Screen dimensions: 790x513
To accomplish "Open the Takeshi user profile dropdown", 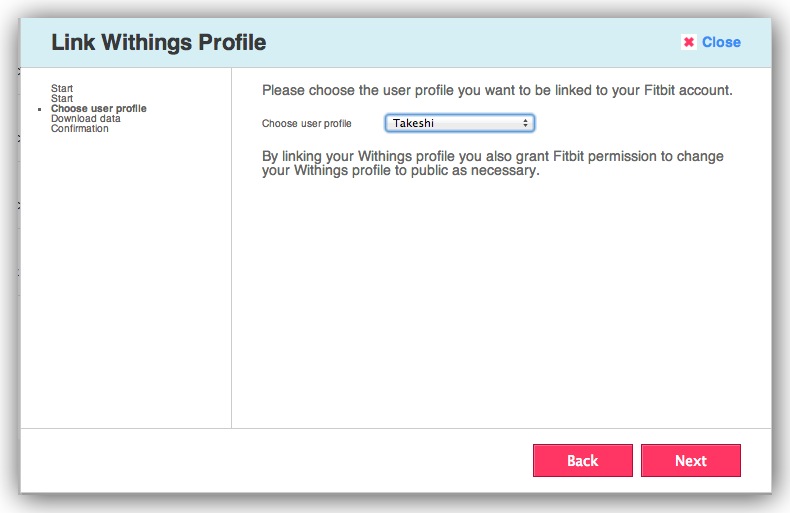I will pos(459,123).
